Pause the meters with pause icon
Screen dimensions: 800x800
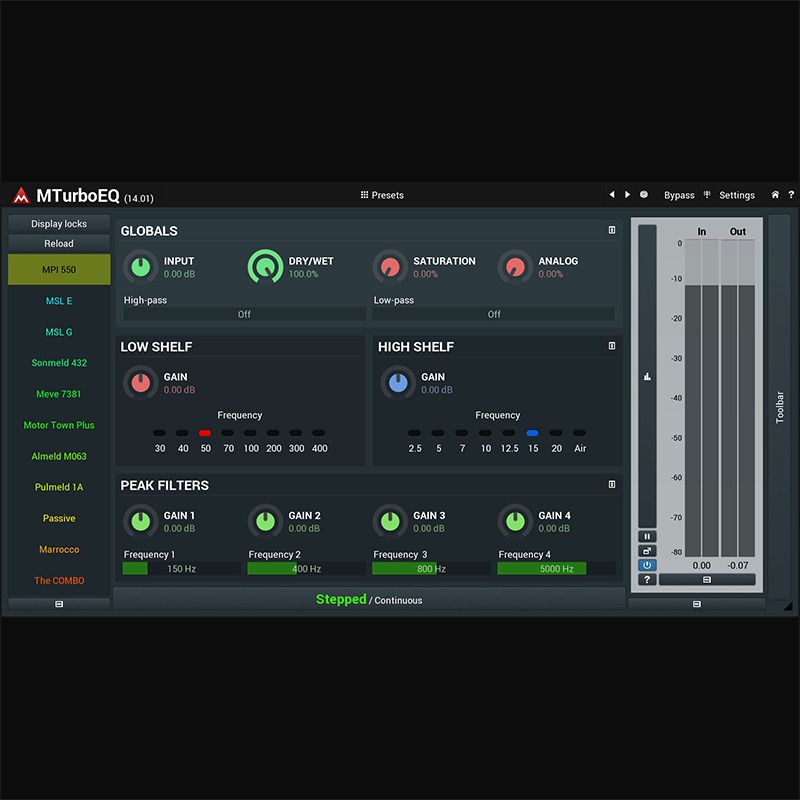pyautogui.click(x=647, y=536)
